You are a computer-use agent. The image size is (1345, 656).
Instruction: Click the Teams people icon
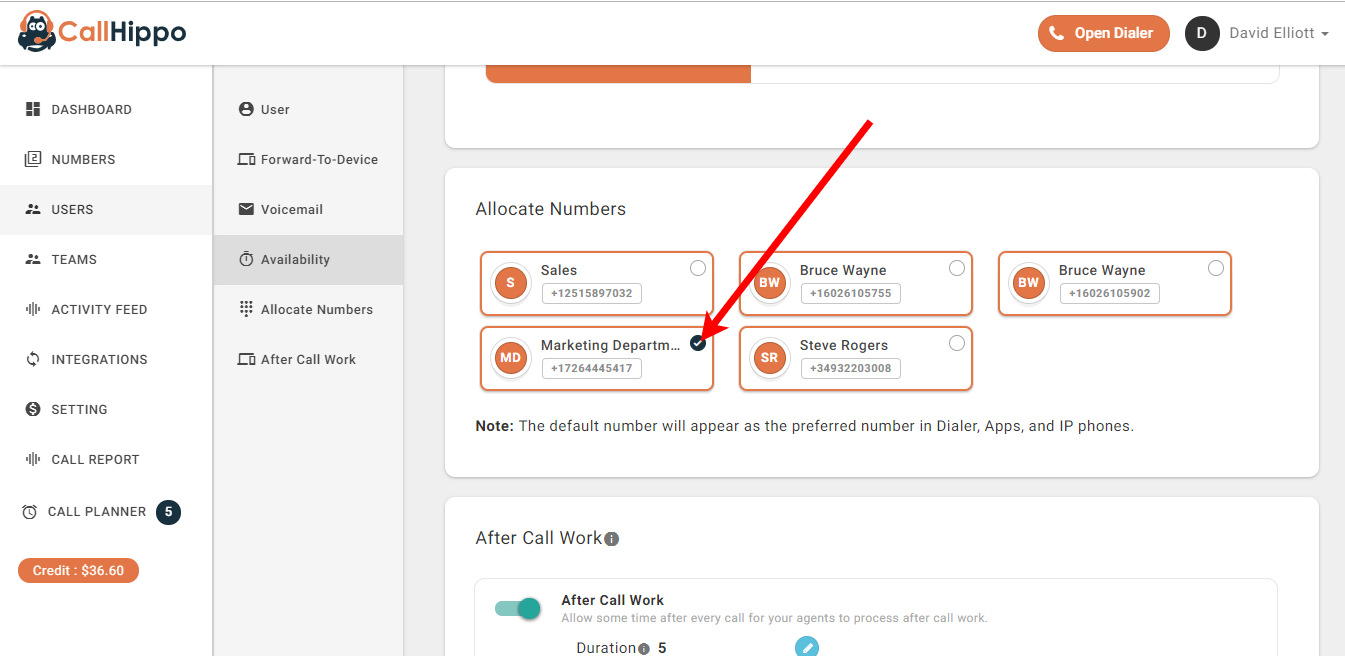pos(33,259)
